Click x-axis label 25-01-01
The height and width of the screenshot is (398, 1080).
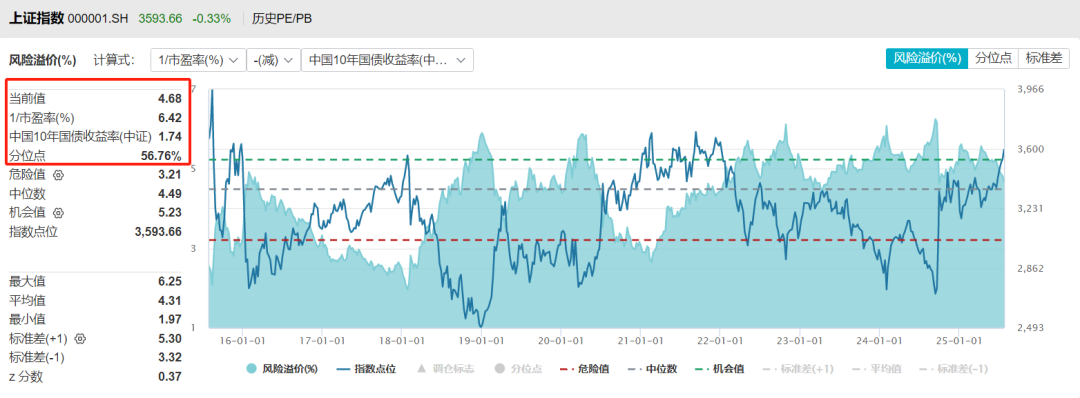click(959, 341)
